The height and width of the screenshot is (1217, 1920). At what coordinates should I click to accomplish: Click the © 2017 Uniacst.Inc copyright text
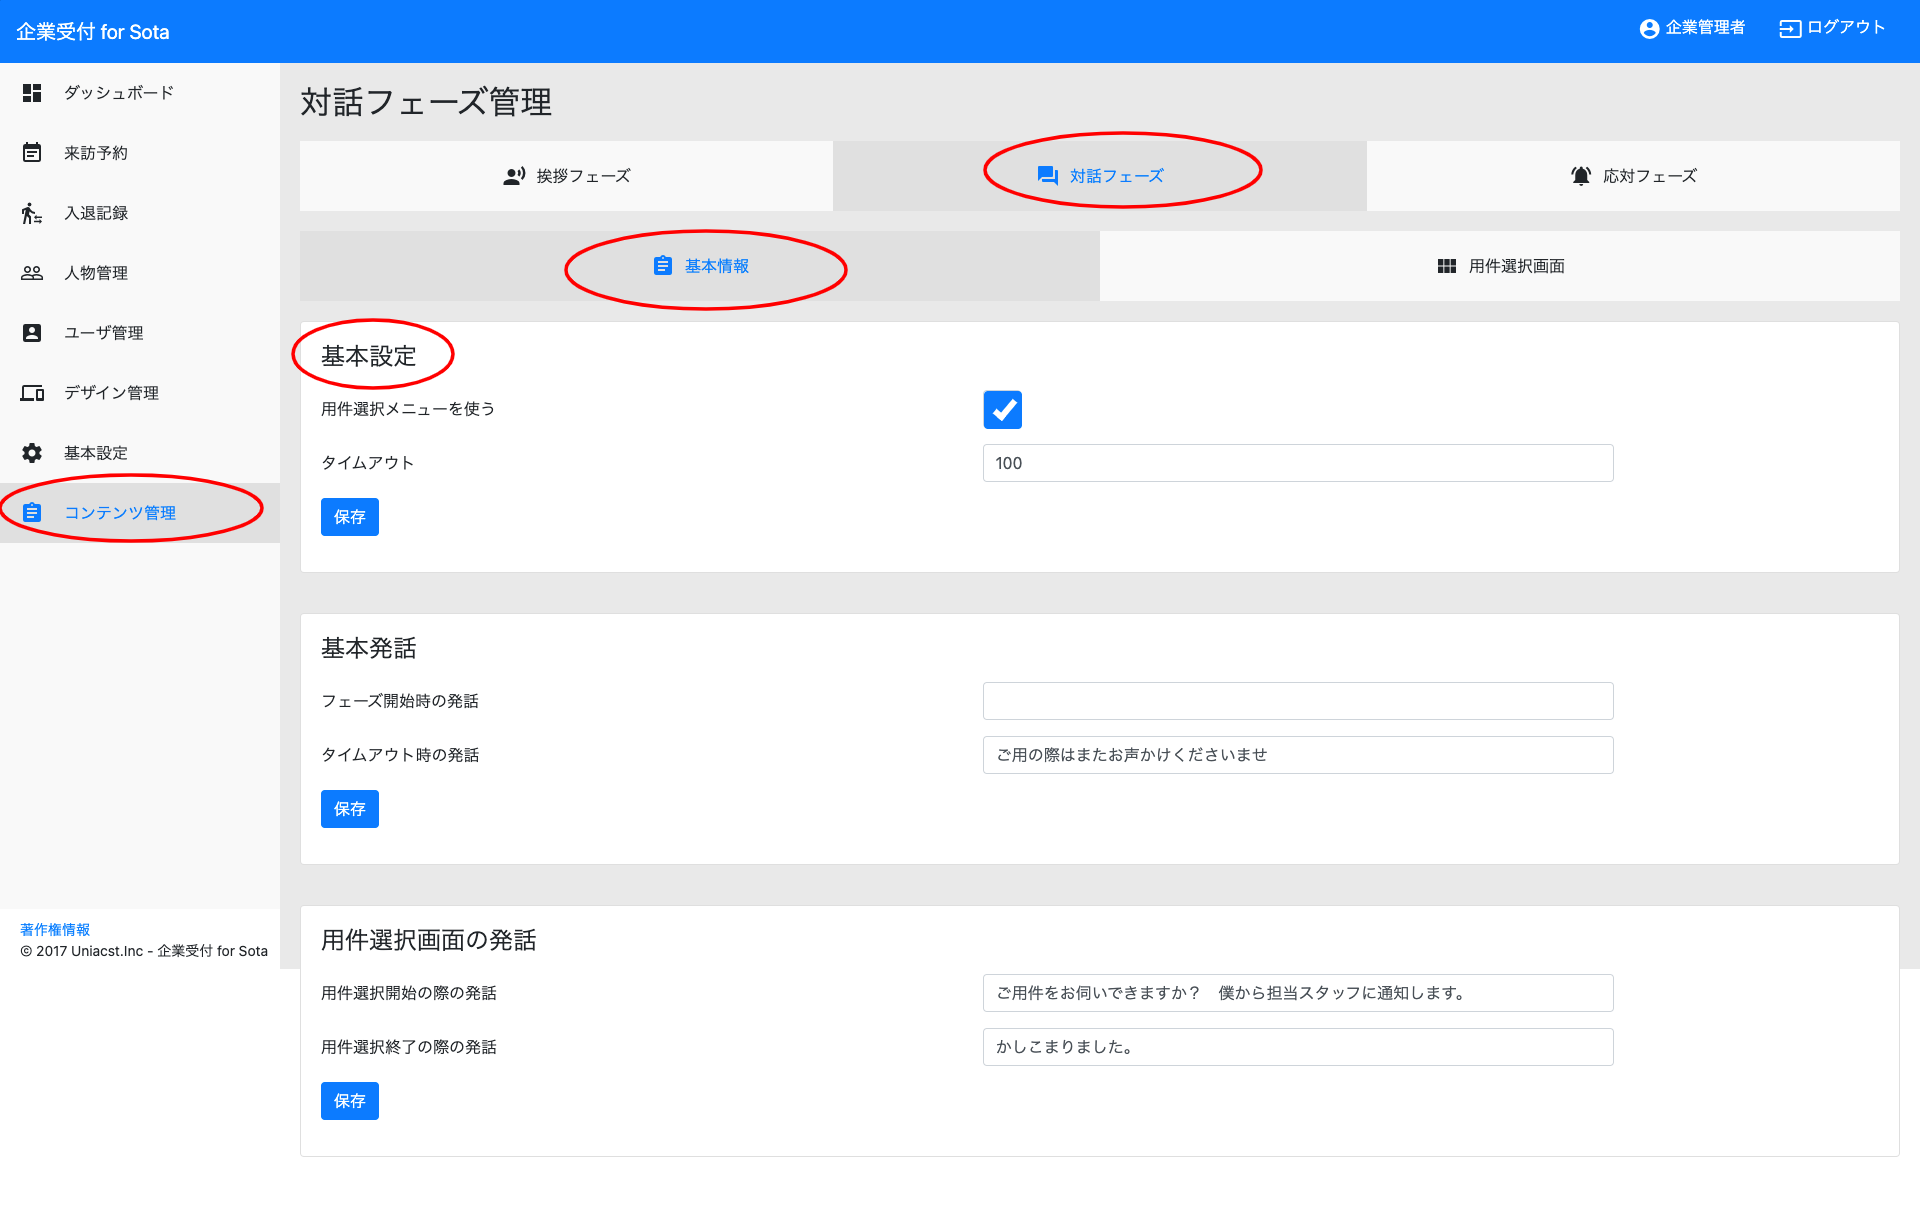[144, 951]
